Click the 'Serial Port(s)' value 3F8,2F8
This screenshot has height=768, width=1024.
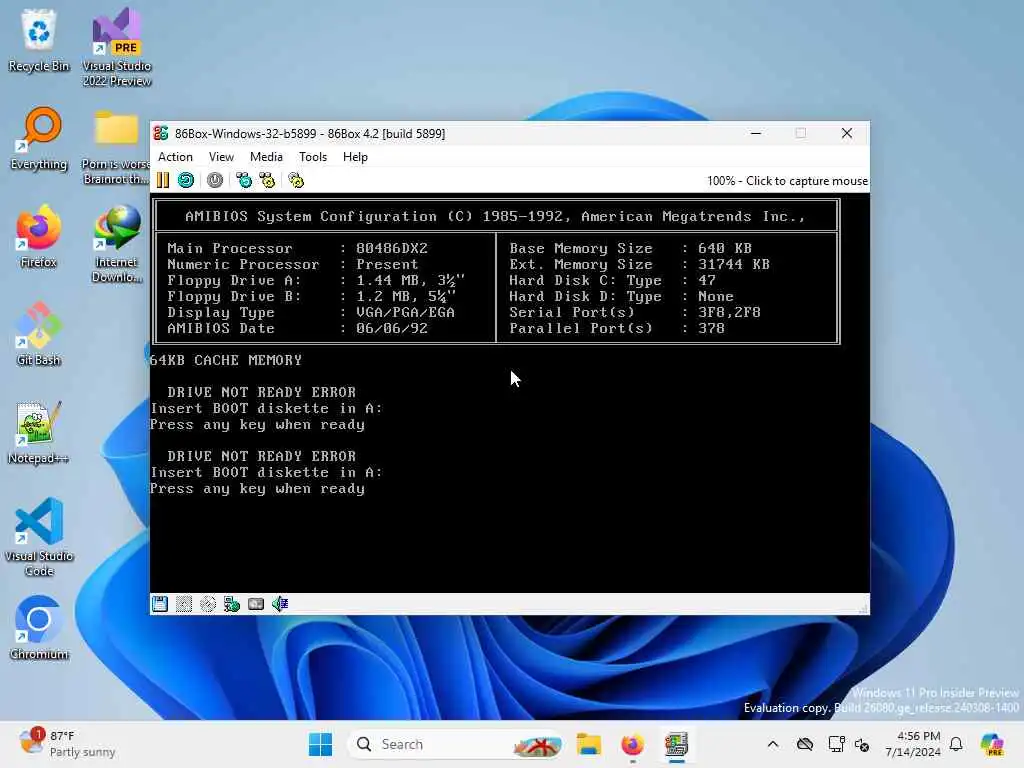729,312
